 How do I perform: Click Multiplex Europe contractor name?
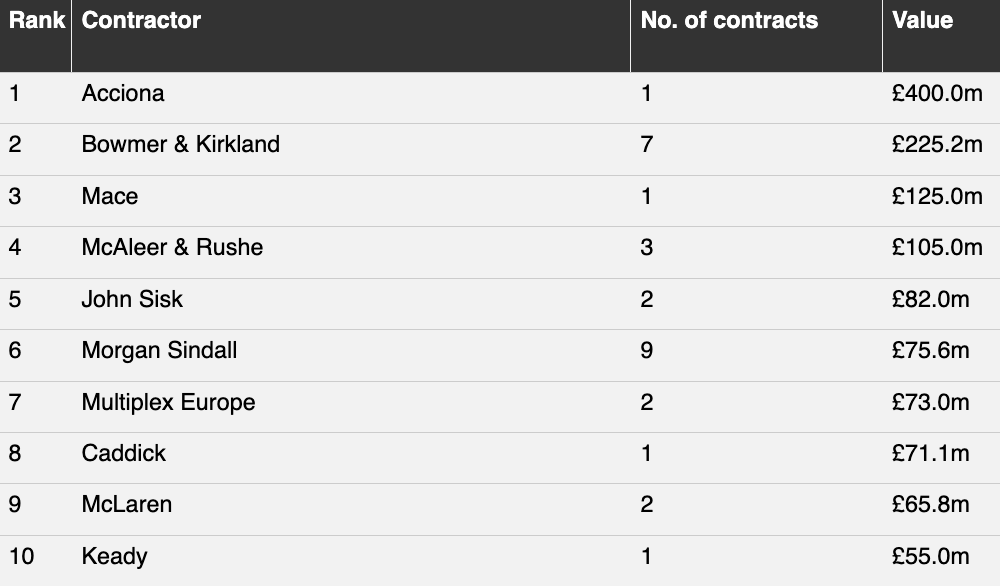[x=168, y=402]
